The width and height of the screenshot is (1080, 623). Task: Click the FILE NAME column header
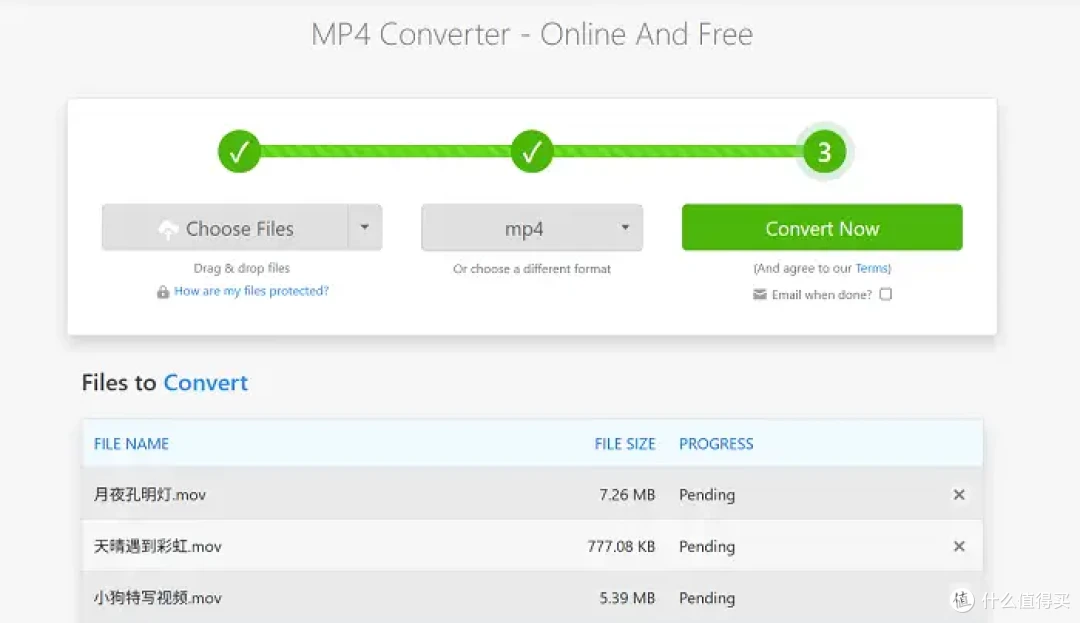click(131, 444)
